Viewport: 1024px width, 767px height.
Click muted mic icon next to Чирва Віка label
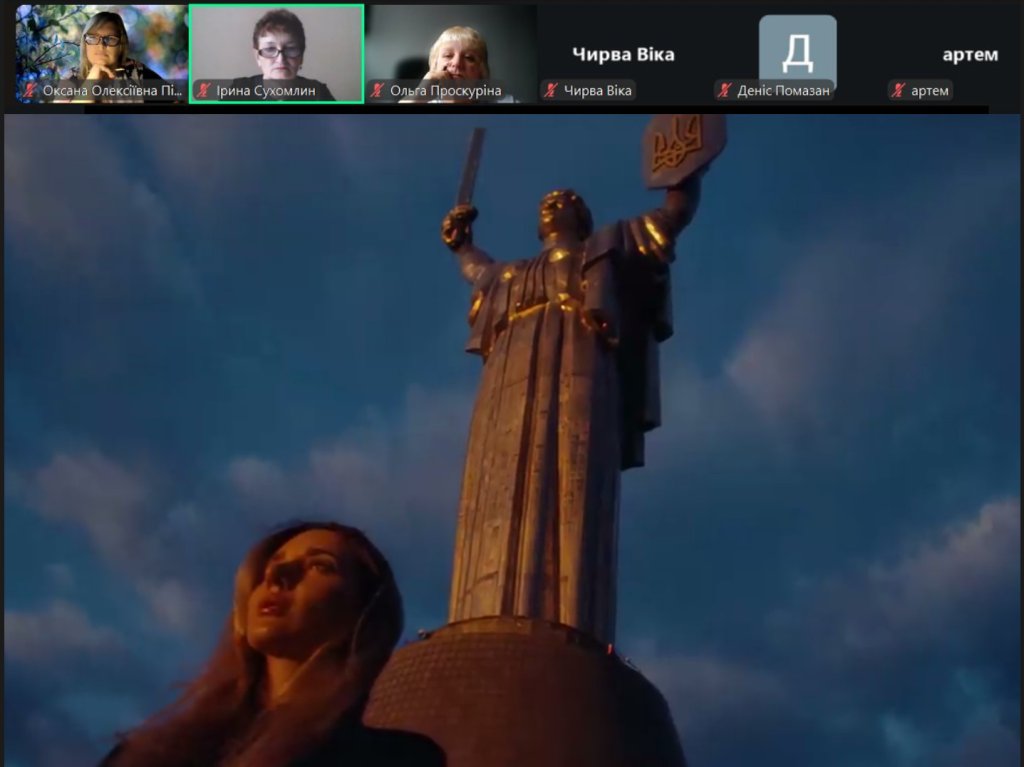pyautogui.click(x=551, y=91)
